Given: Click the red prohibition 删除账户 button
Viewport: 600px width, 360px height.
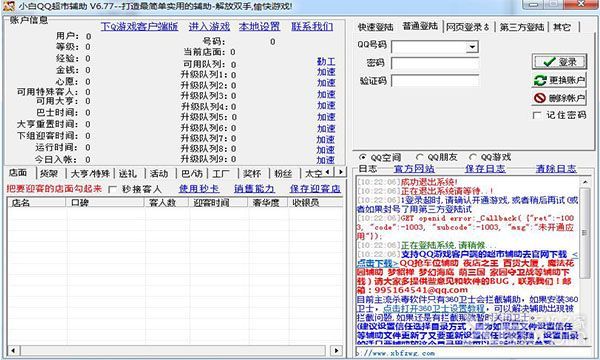Looking at the screenshot, I should click(x=559, y=98).
